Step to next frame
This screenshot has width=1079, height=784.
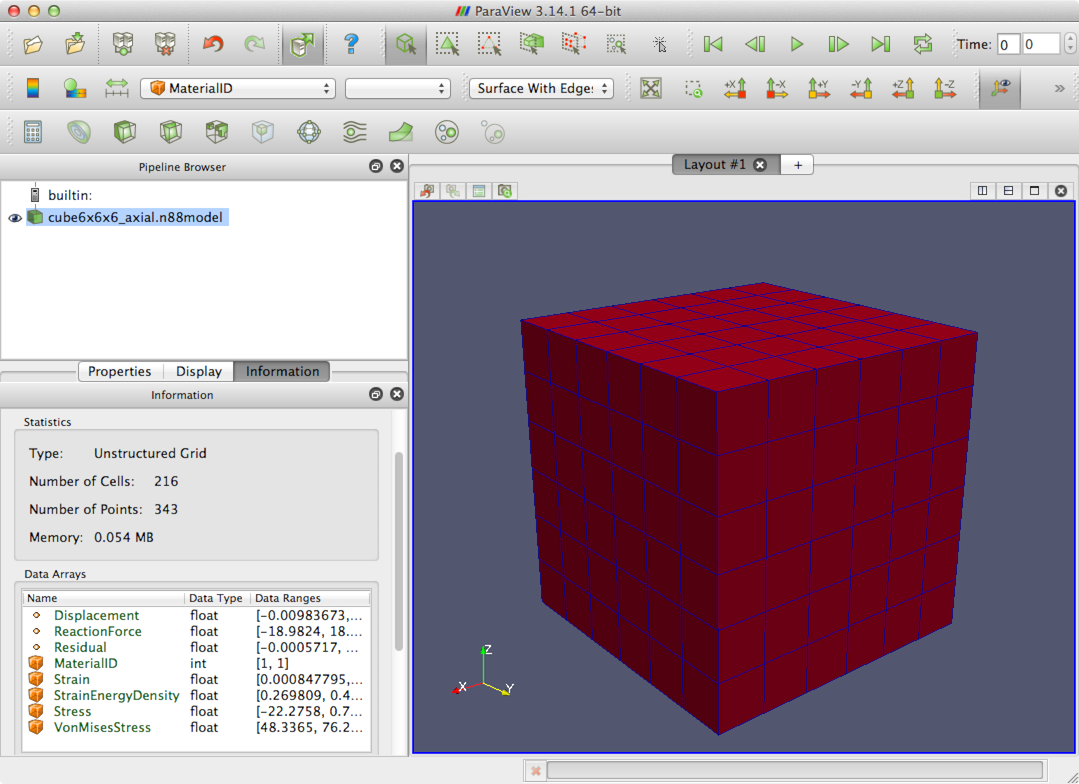[838, 44]
